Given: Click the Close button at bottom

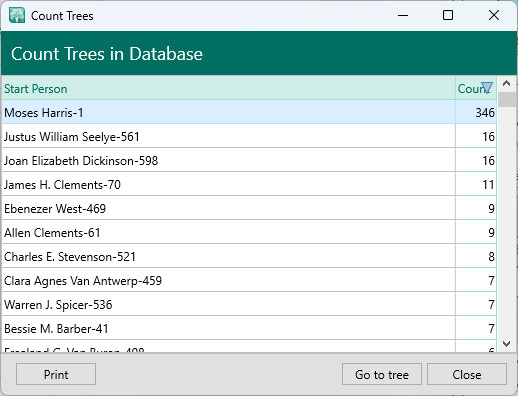Looking at the screenshot, I should pos(467,374).
